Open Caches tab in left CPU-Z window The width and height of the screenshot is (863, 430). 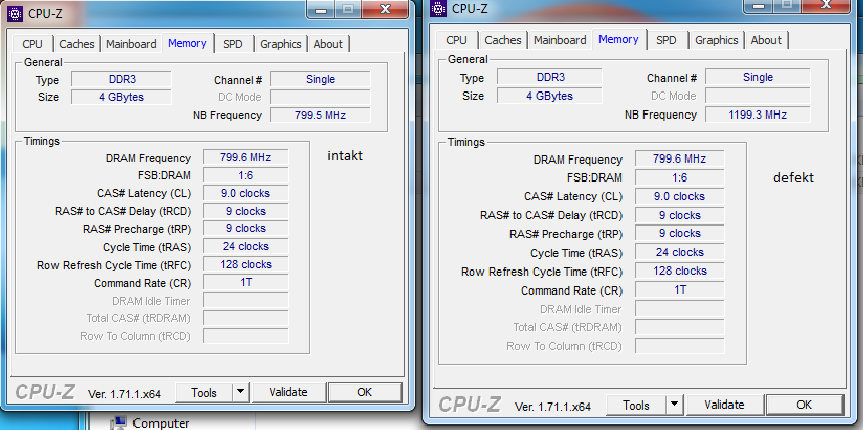click(77, 44)
